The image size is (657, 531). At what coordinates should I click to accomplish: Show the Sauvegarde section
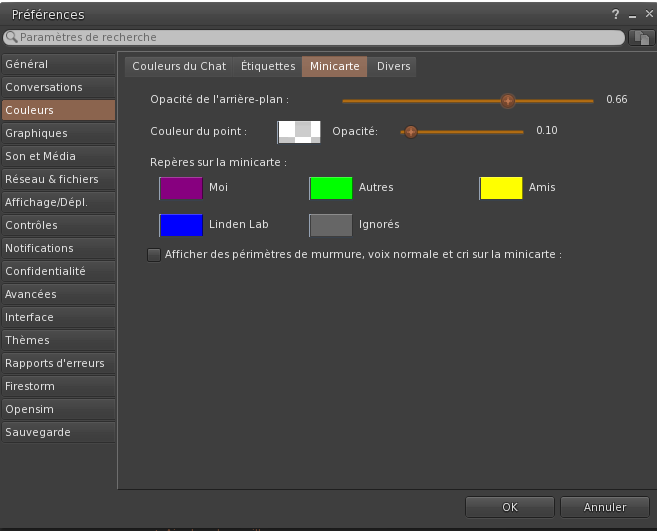coord(58,432)
